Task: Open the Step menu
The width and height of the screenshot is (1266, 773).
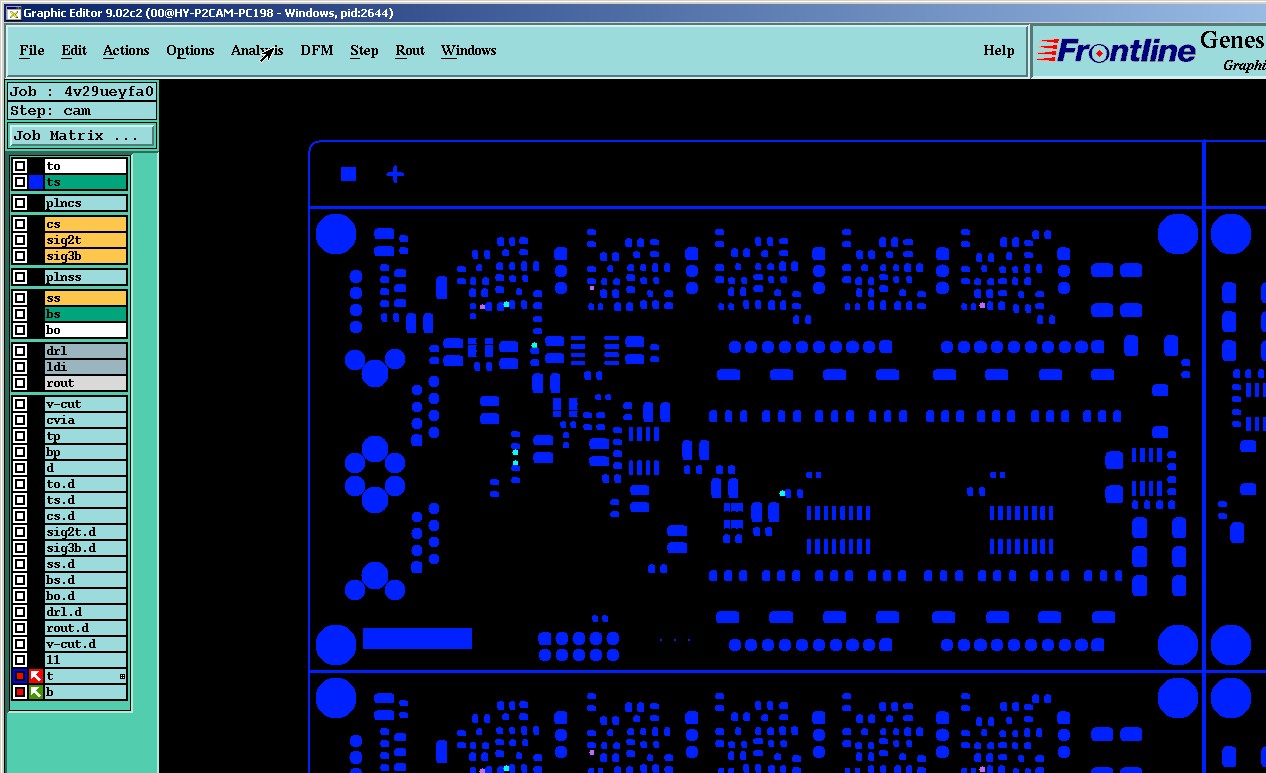Action: [x=364, y=50]
